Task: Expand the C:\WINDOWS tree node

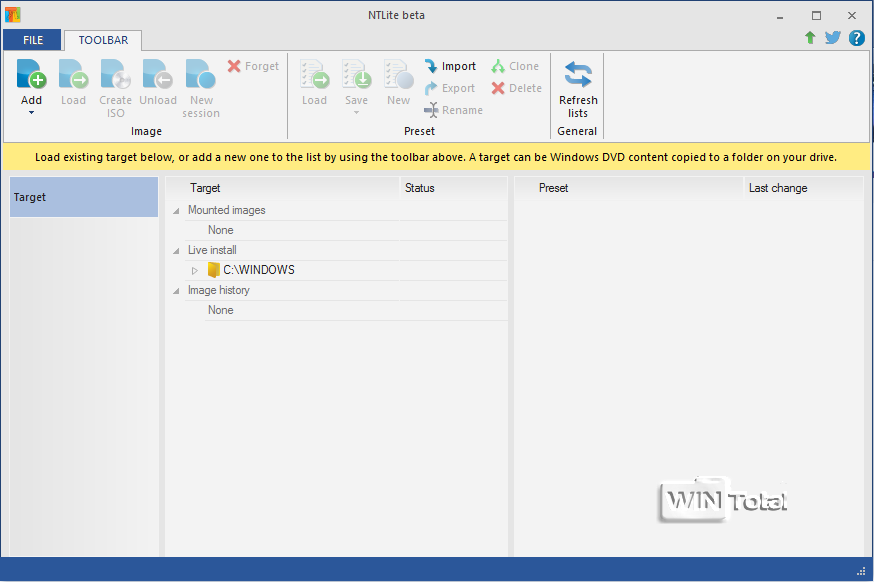Action: [195, 270]
